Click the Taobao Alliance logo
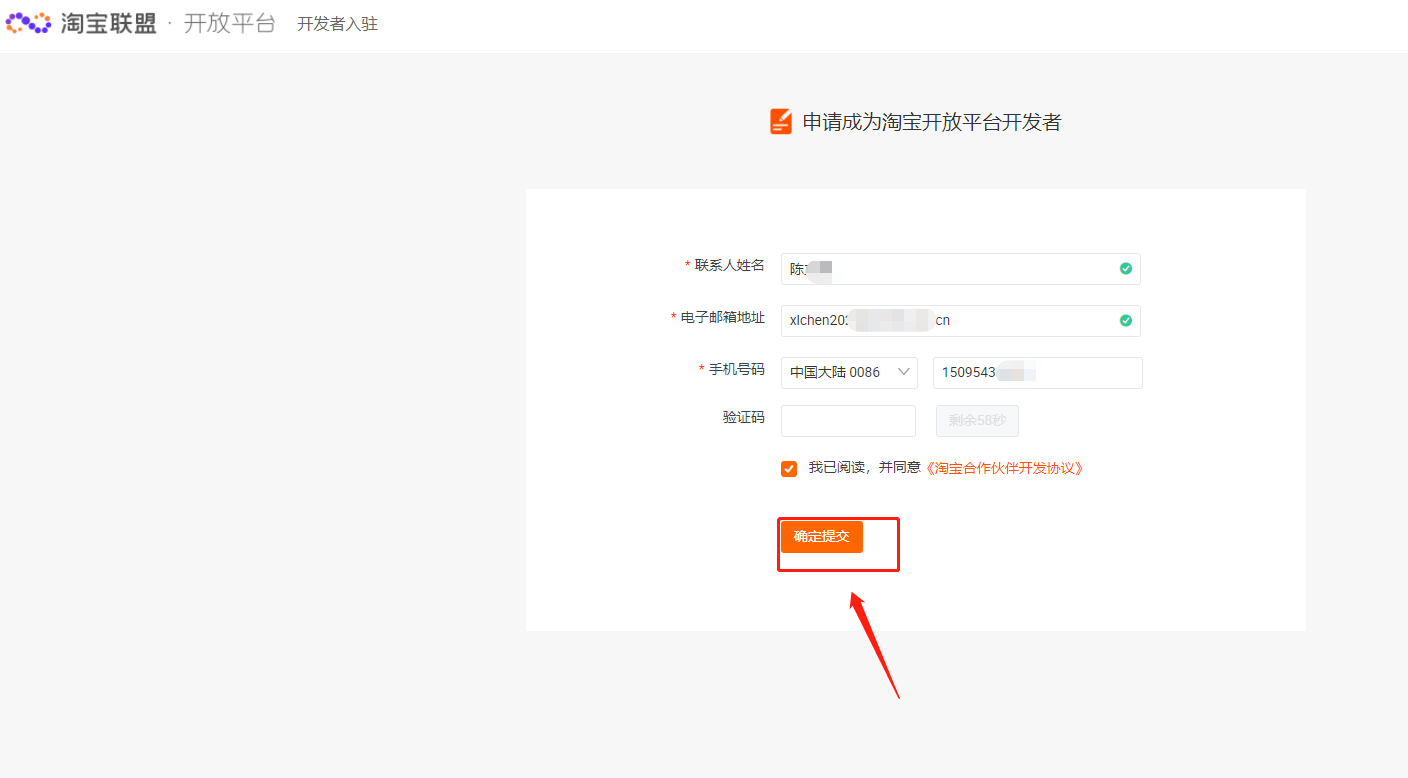The width and height of the screenshot is (1408, 778). [x=81, y=23]
